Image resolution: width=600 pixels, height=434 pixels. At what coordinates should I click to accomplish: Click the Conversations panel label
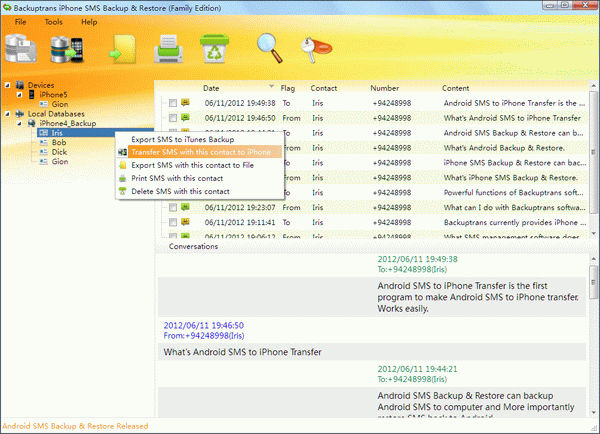pos(193,246)
